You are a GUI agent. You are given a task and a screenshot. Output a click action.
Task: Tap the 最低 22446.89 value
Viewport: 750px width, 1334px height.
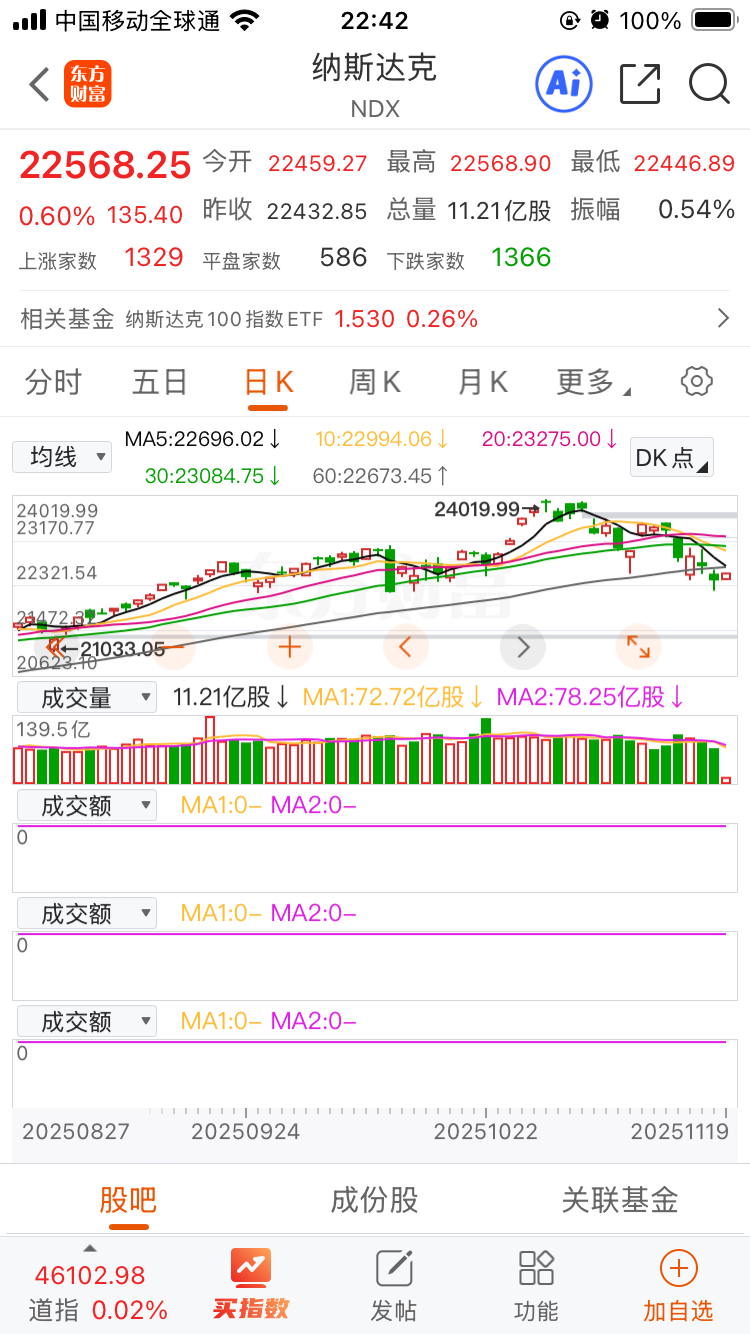click(684, 163)
